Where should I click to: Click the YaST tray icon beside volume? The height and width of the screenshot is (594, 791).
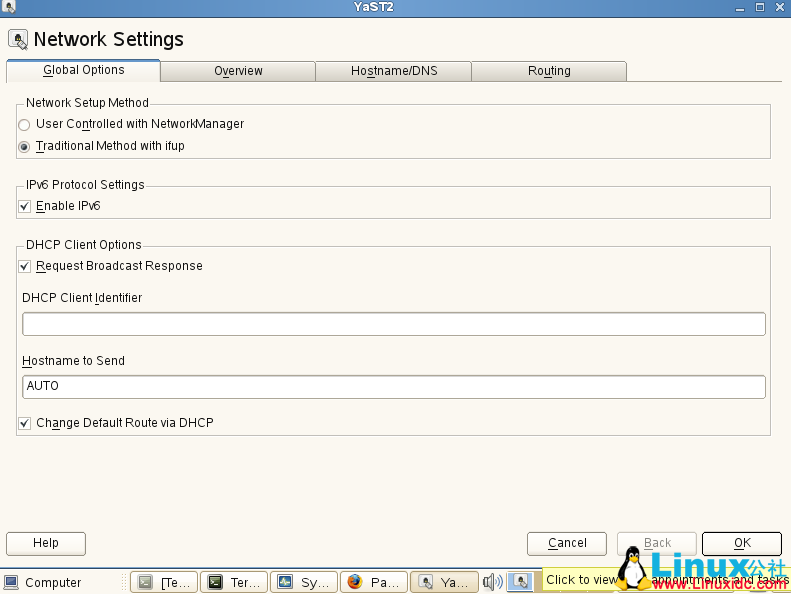(520, 582)
